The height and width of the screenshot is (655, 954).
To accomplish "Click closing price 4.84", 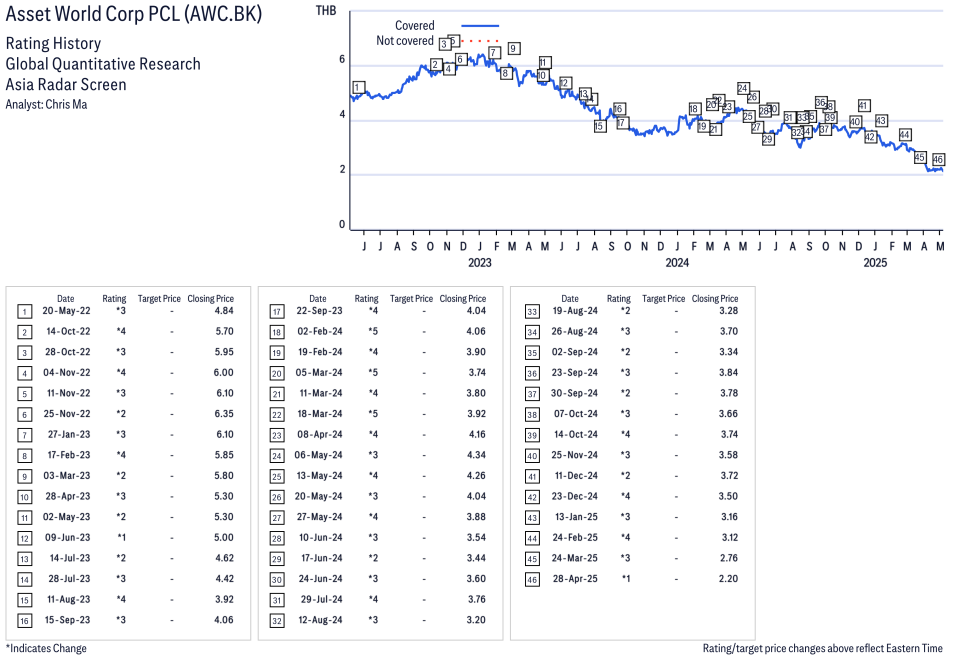I will click(225, 311).
